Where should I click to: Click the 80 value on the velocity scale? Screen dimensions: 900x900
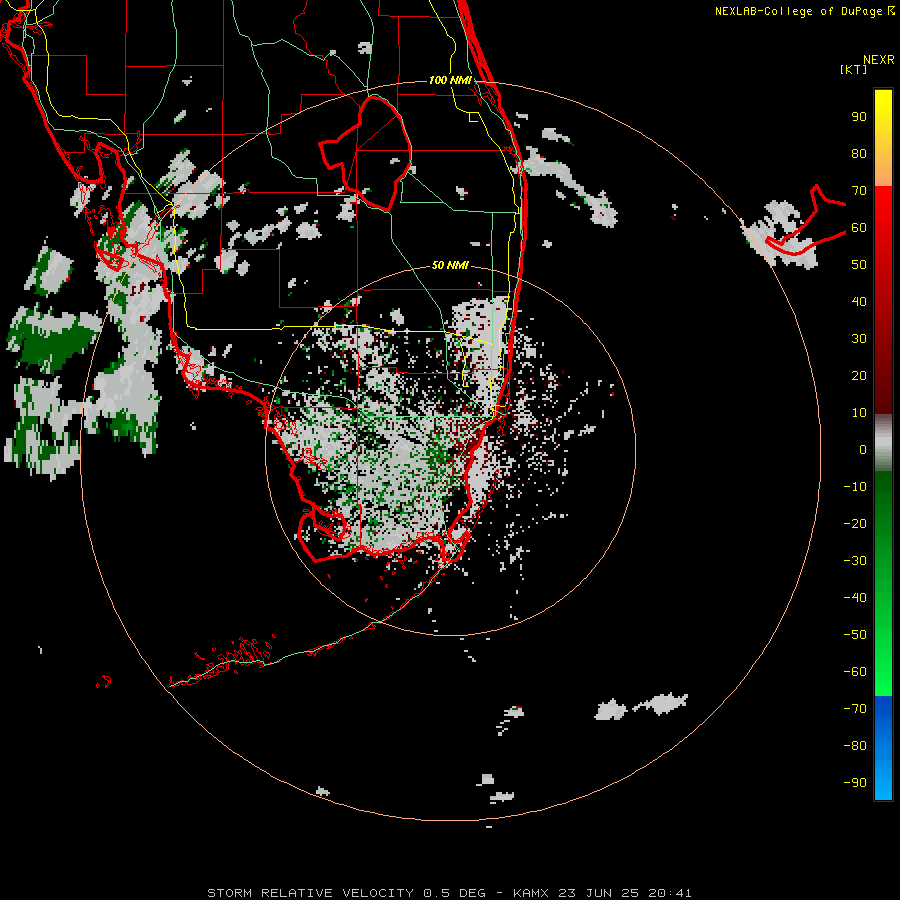(x=859, y=154)
